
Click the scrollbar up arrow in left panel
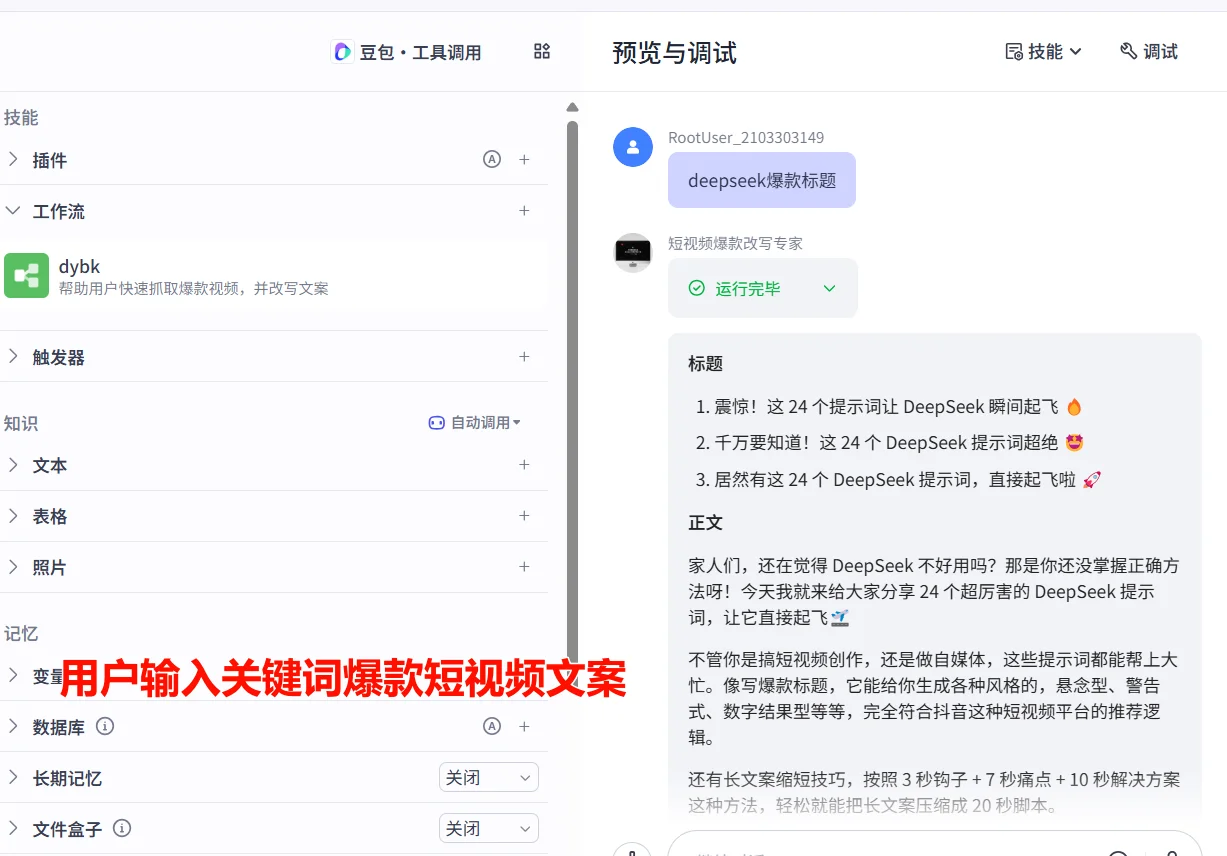point(572,107)
